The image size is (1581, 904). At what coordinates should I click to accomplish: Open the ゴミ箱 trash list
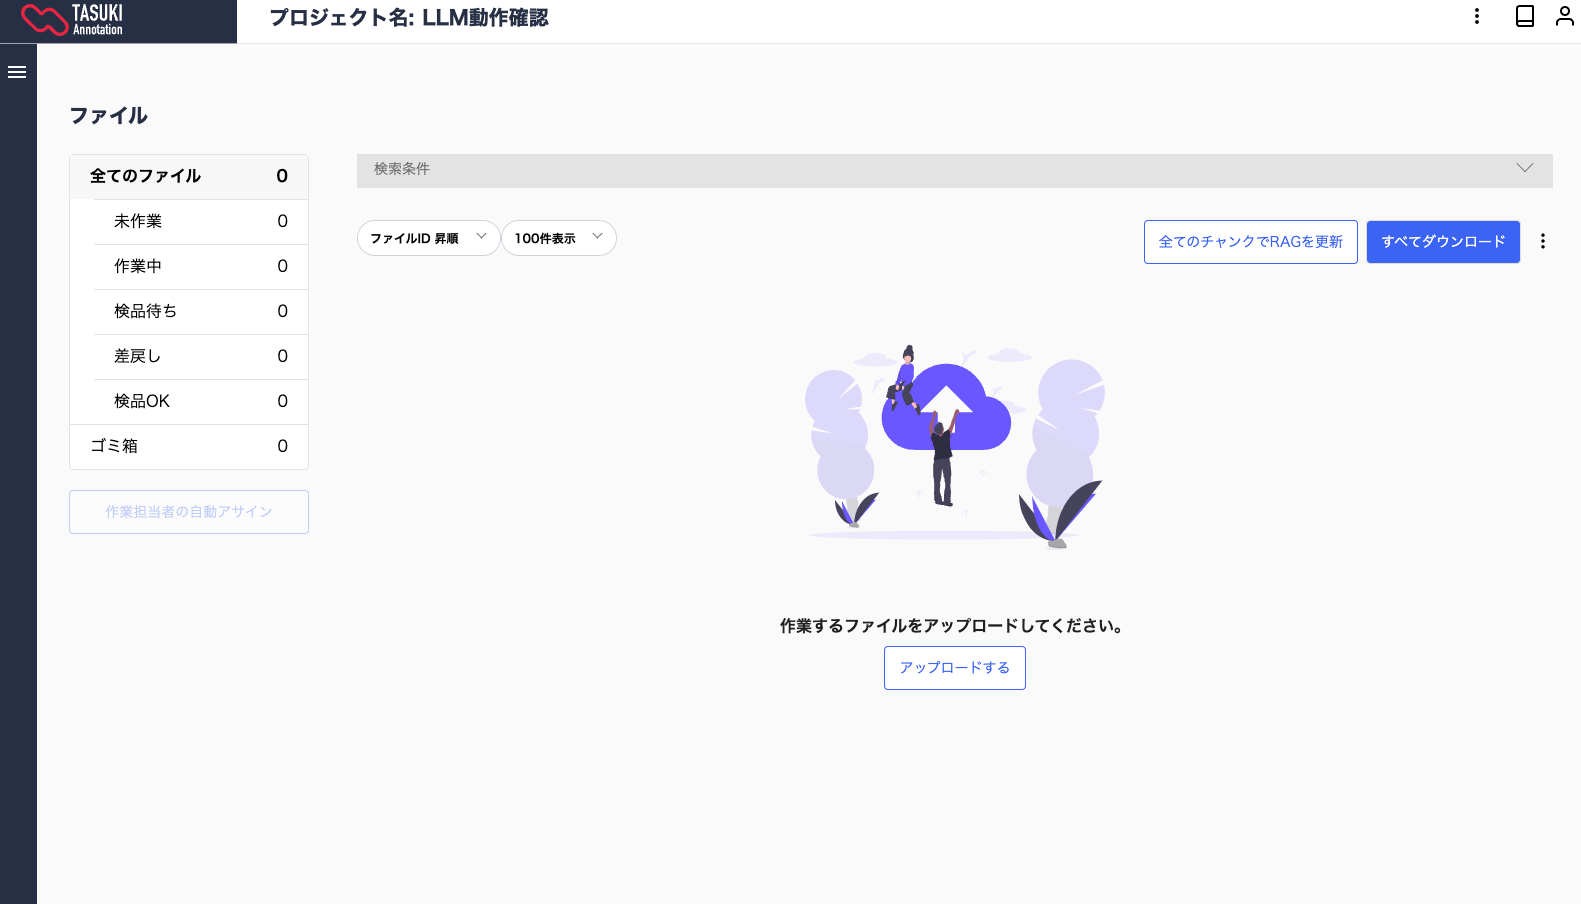(x=188, y=446)
